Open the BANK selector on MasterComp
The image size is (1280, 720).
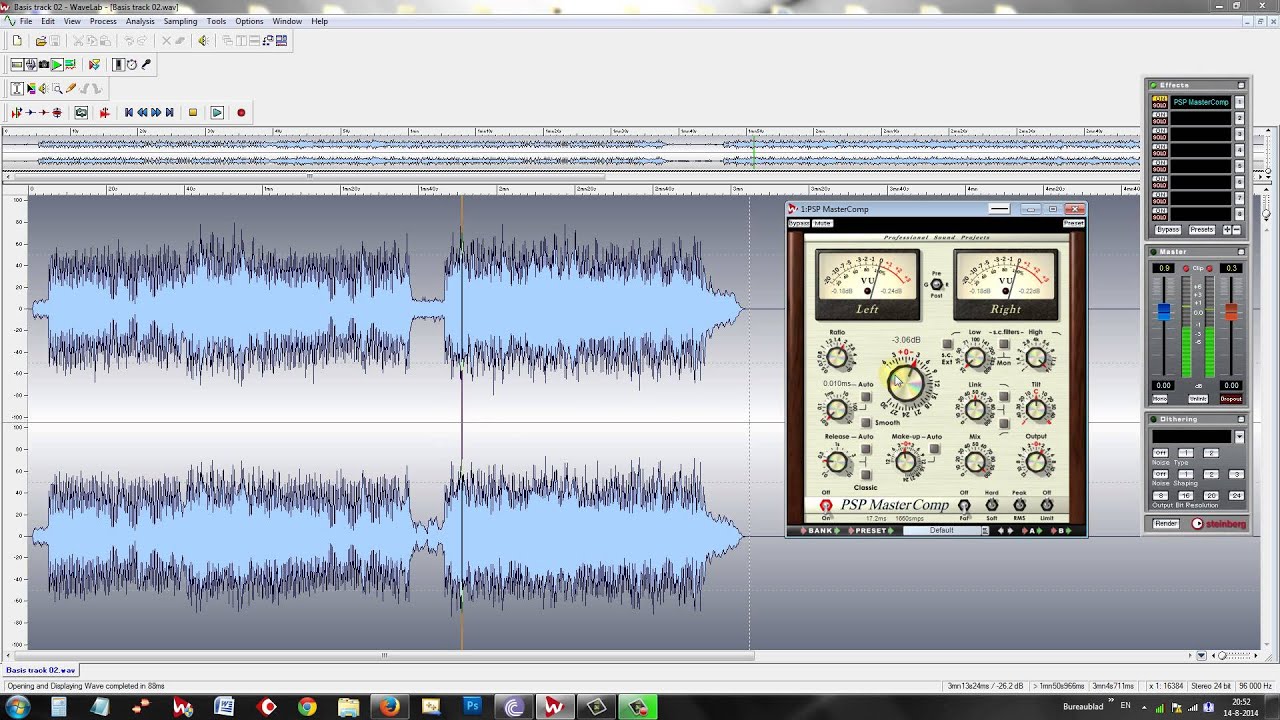point(821,531)
